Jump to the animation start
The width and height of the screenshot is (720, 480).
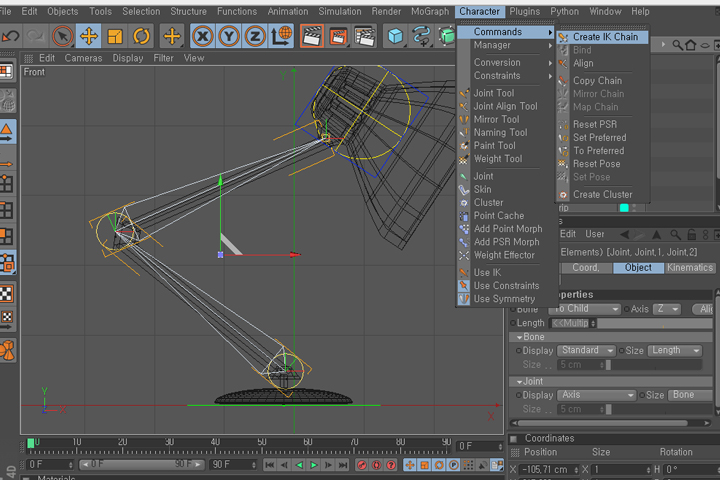click(x=270, y=465)
